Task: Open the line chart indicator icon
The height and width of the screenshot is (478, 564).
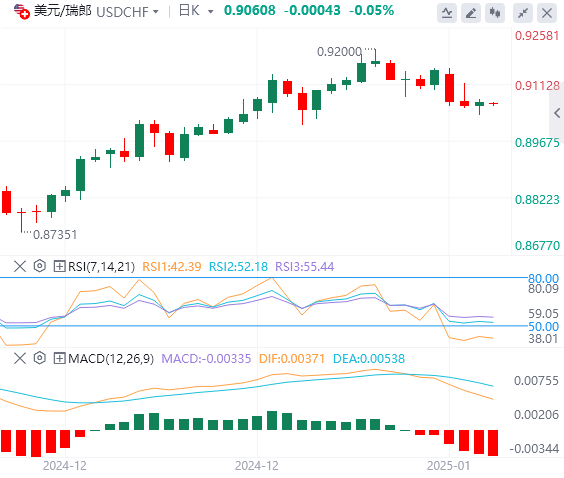Action: coord(447,14)
